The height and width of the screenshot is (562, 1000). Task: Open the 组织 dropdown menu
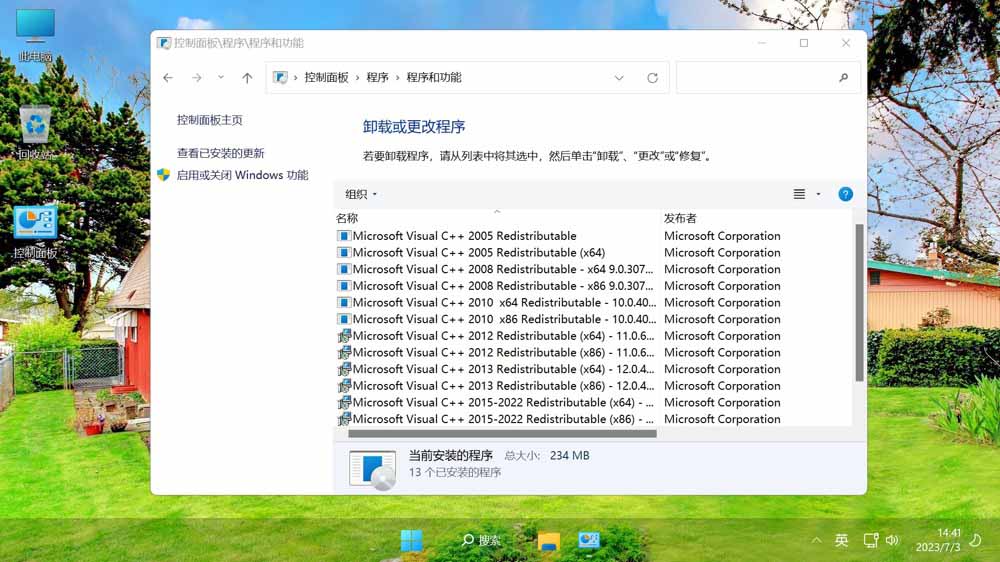click(x=361, y=194)
